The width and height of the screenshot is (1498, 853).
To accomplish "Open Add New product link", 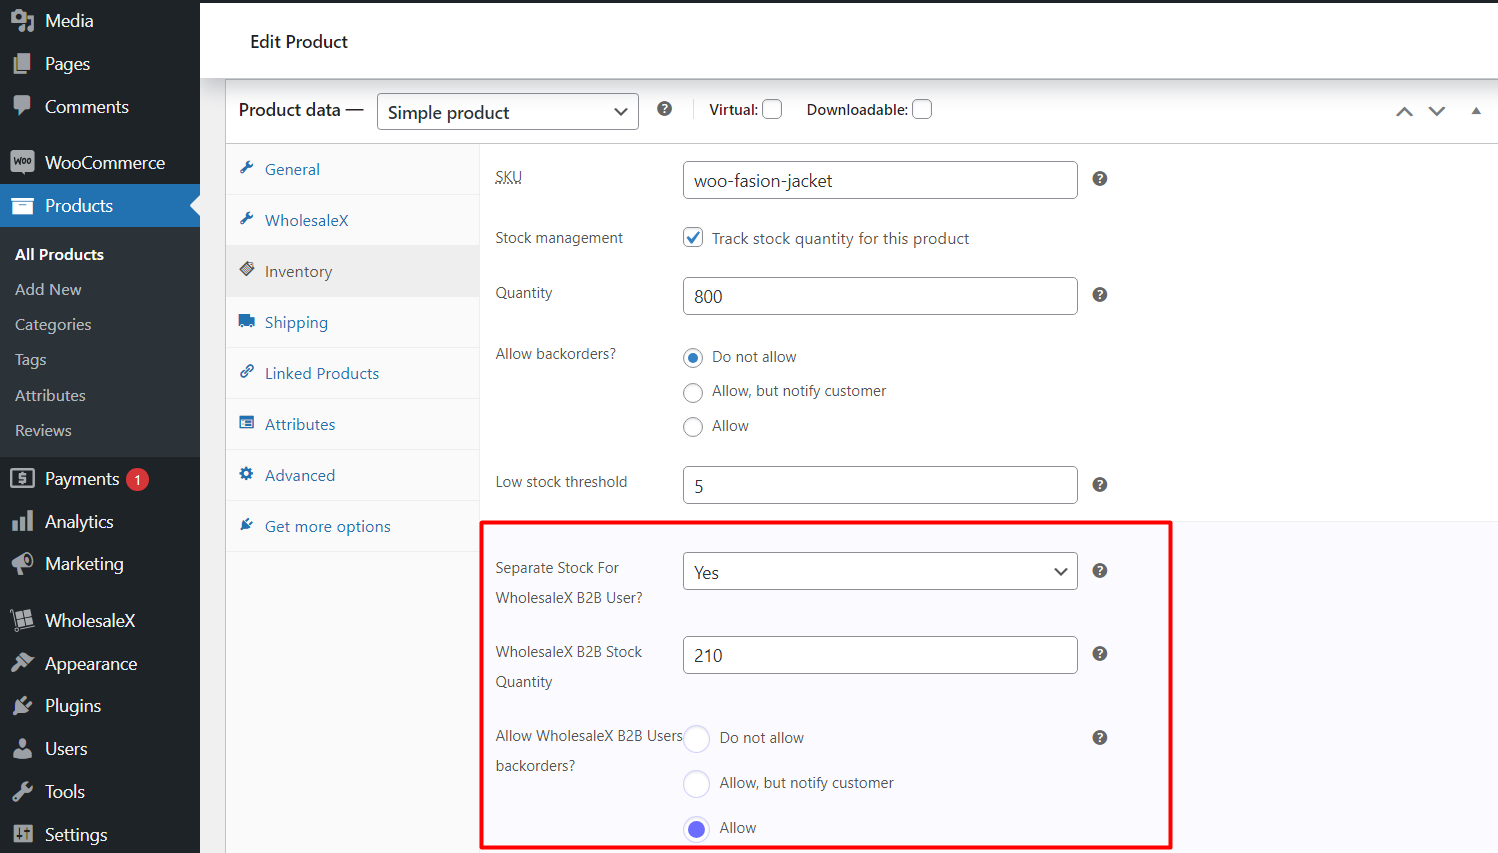I will 48,289.
